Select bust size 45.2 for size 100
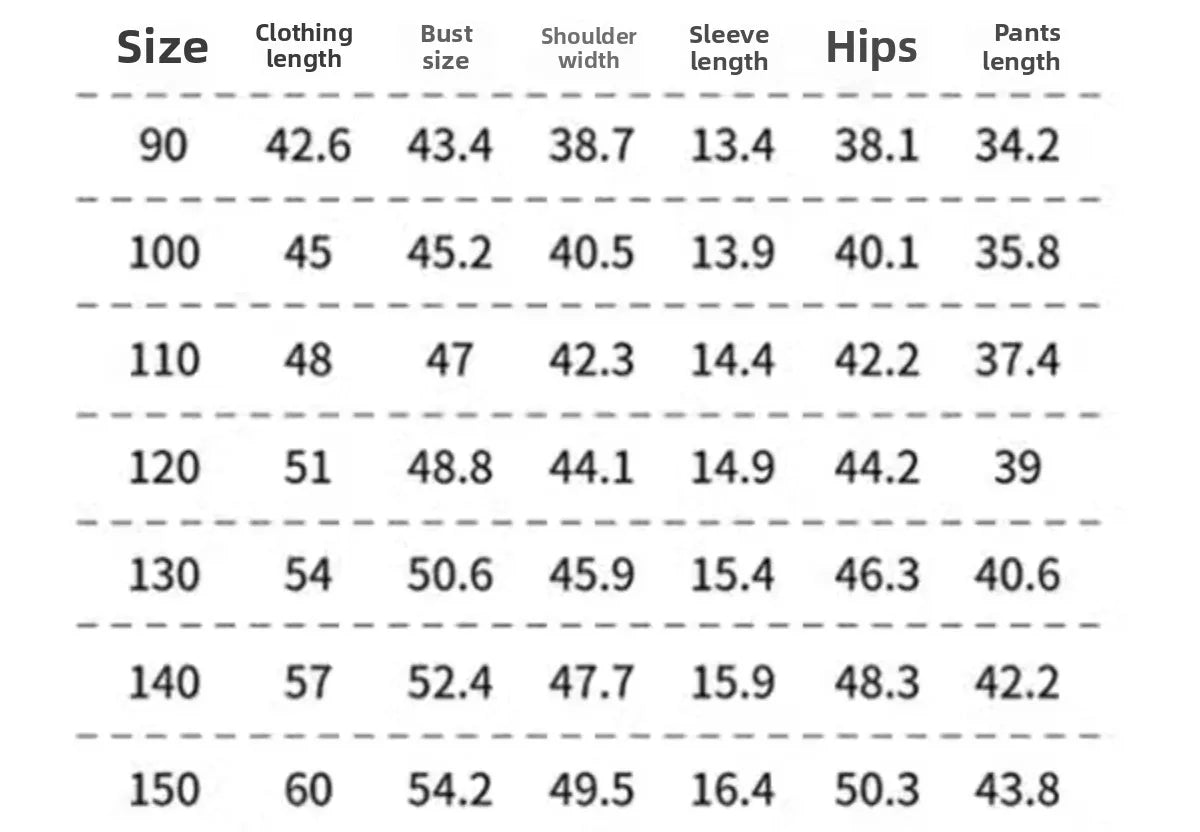Image resolution: width=1200 pixels, height=832 pixels. [449, 252]
